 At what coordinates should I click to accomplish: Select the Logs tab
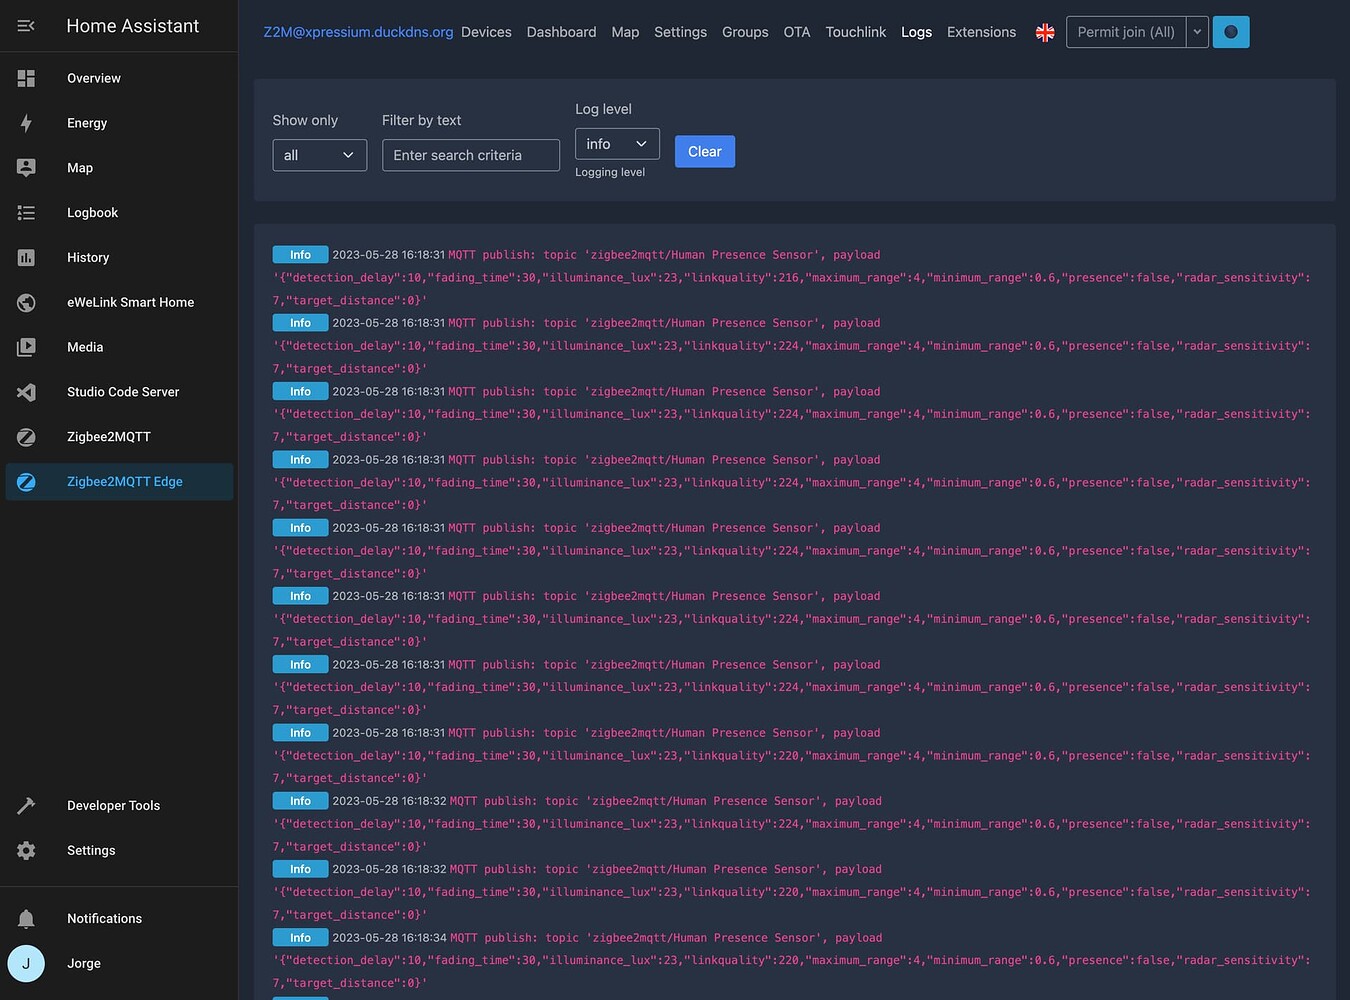coord(916,32)
